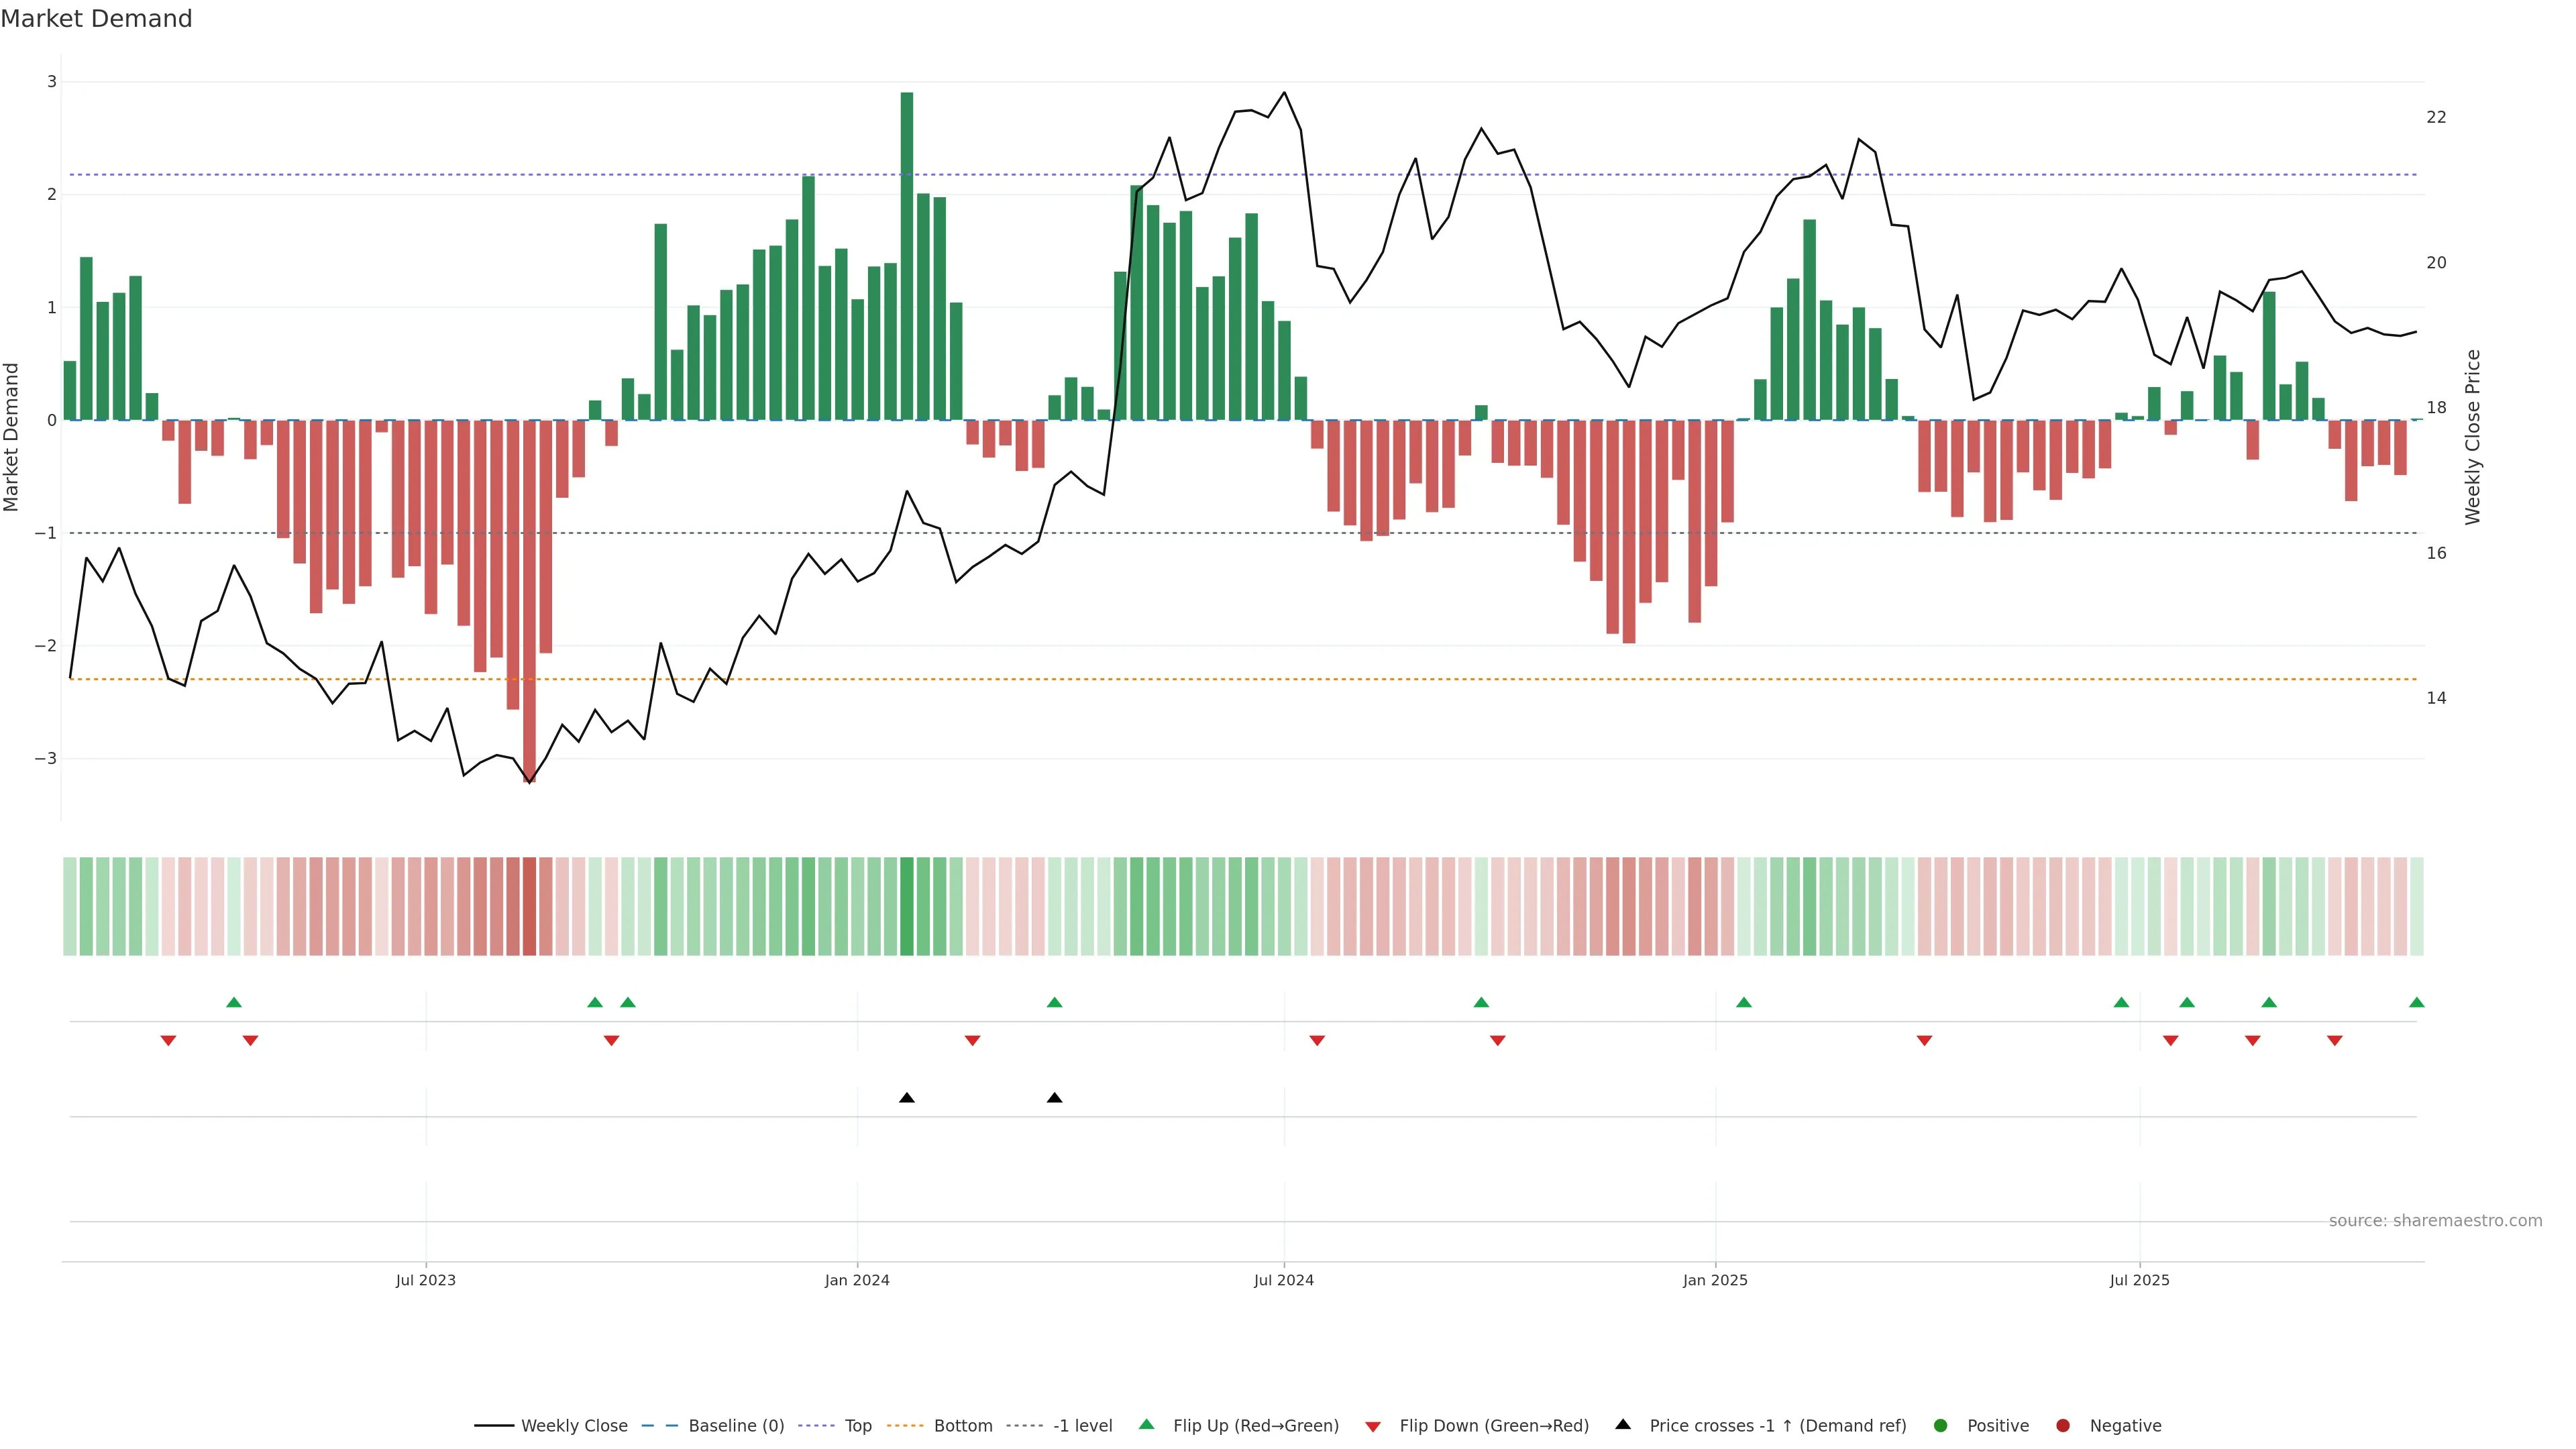Viewport: 2576px width, 1449px height.
Task: Click the leftmost red Flip Down triangle marker
Action: tap(168, 1041)
